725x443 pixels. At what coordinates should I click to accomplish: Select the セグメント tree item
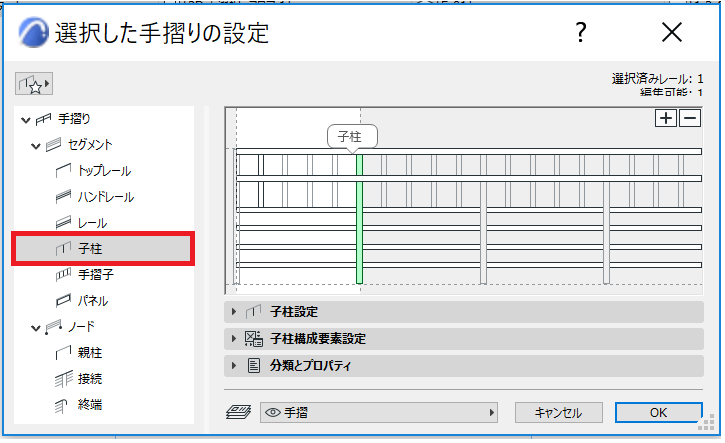coord(90,145)
